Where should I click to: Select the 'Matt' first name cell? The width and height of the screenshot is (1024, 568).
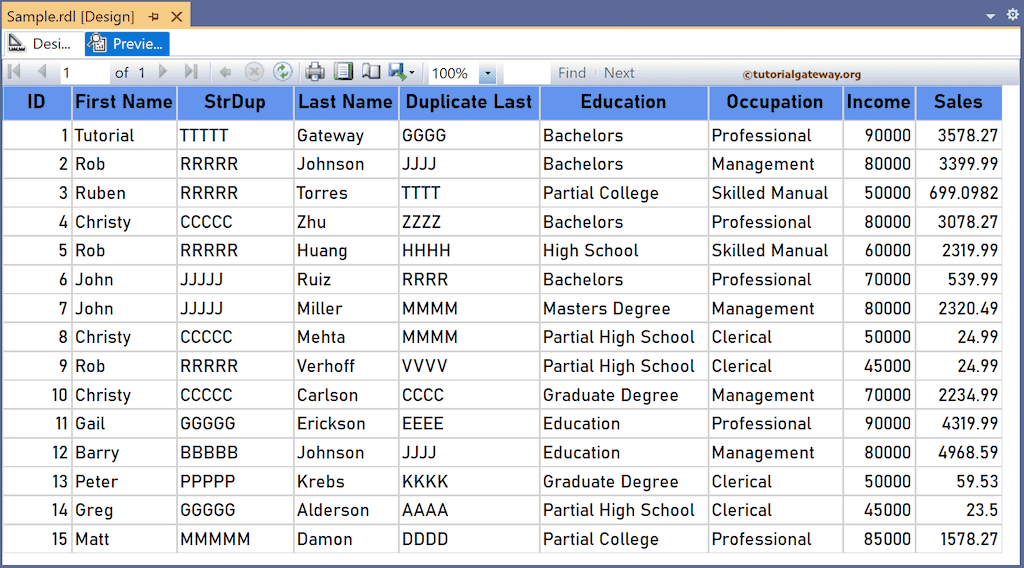tap(123, 539)
